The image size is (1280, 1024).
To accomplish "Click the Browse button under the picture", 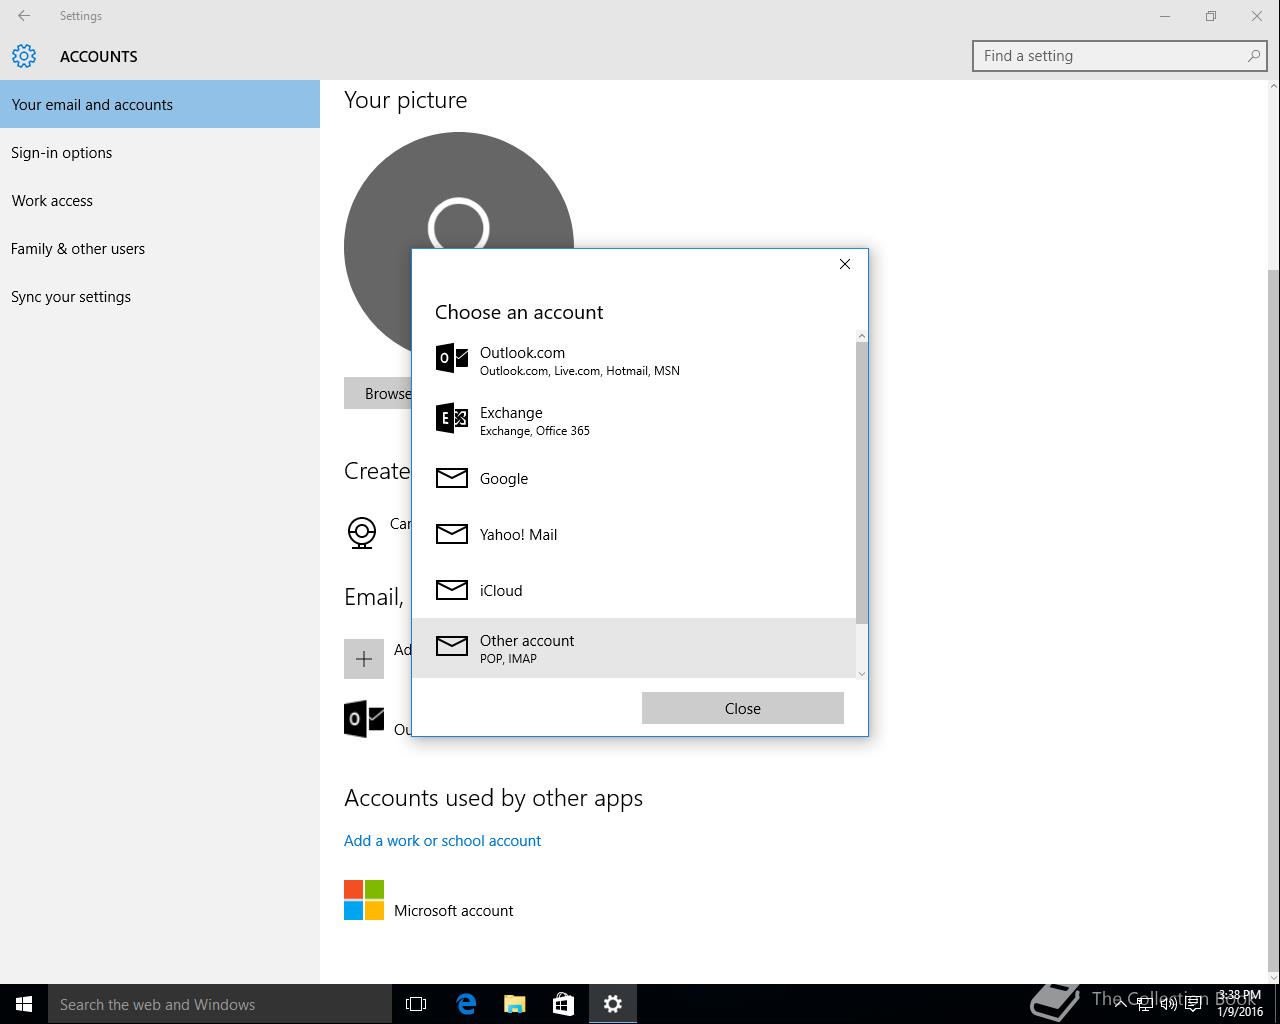I will [x=378, y=393].
